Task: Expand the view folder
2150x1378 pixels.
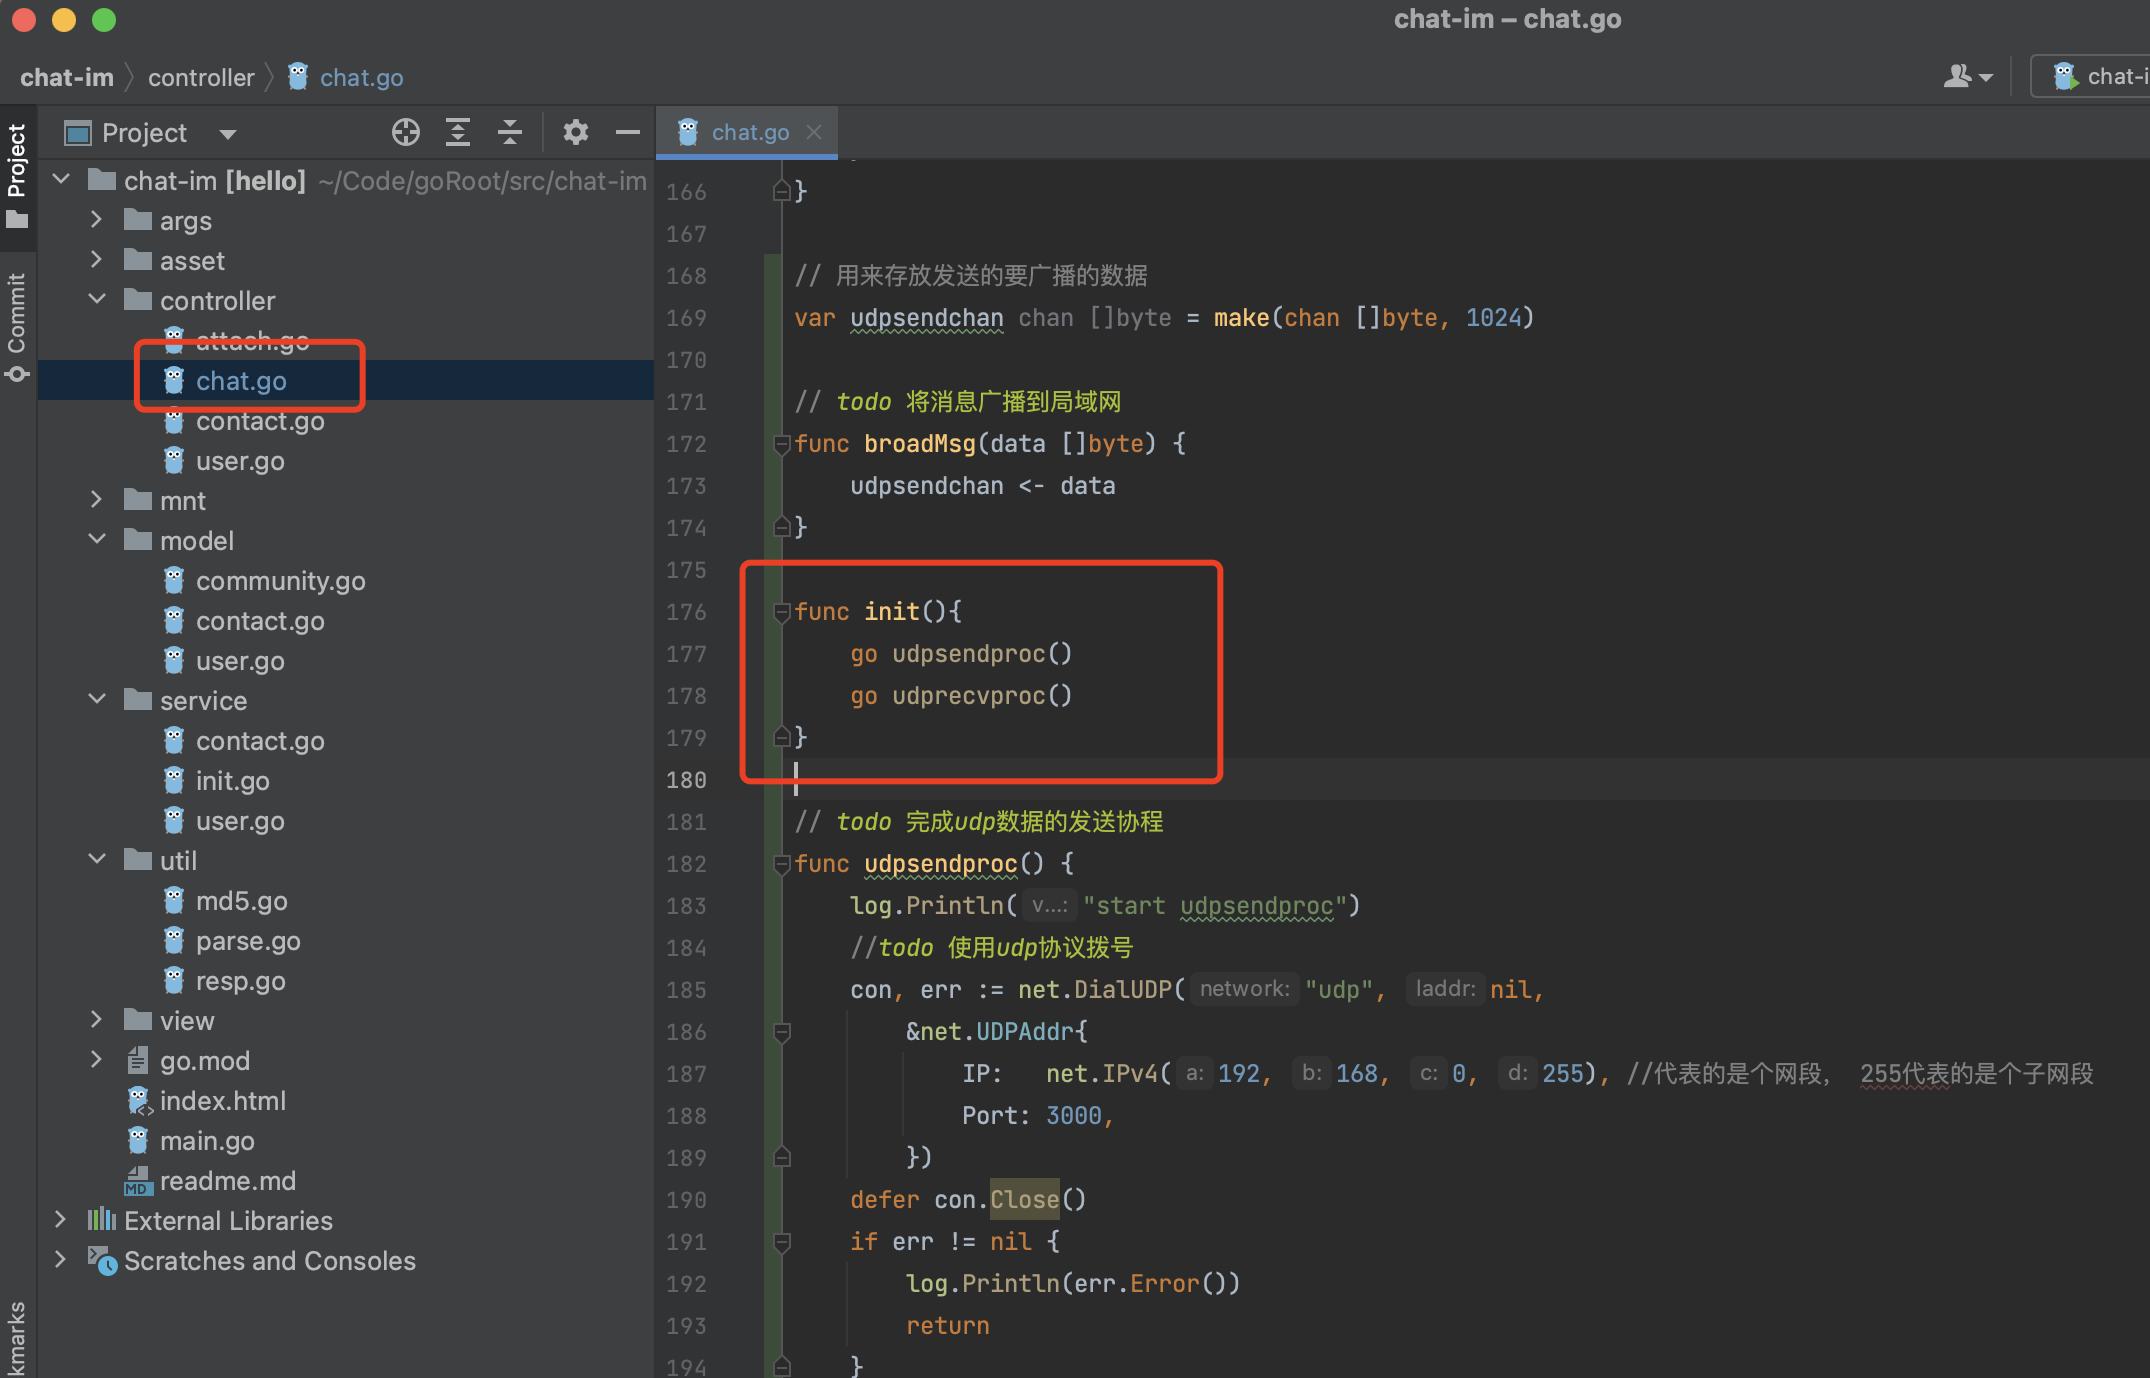Action: [x=97, y=1020]
